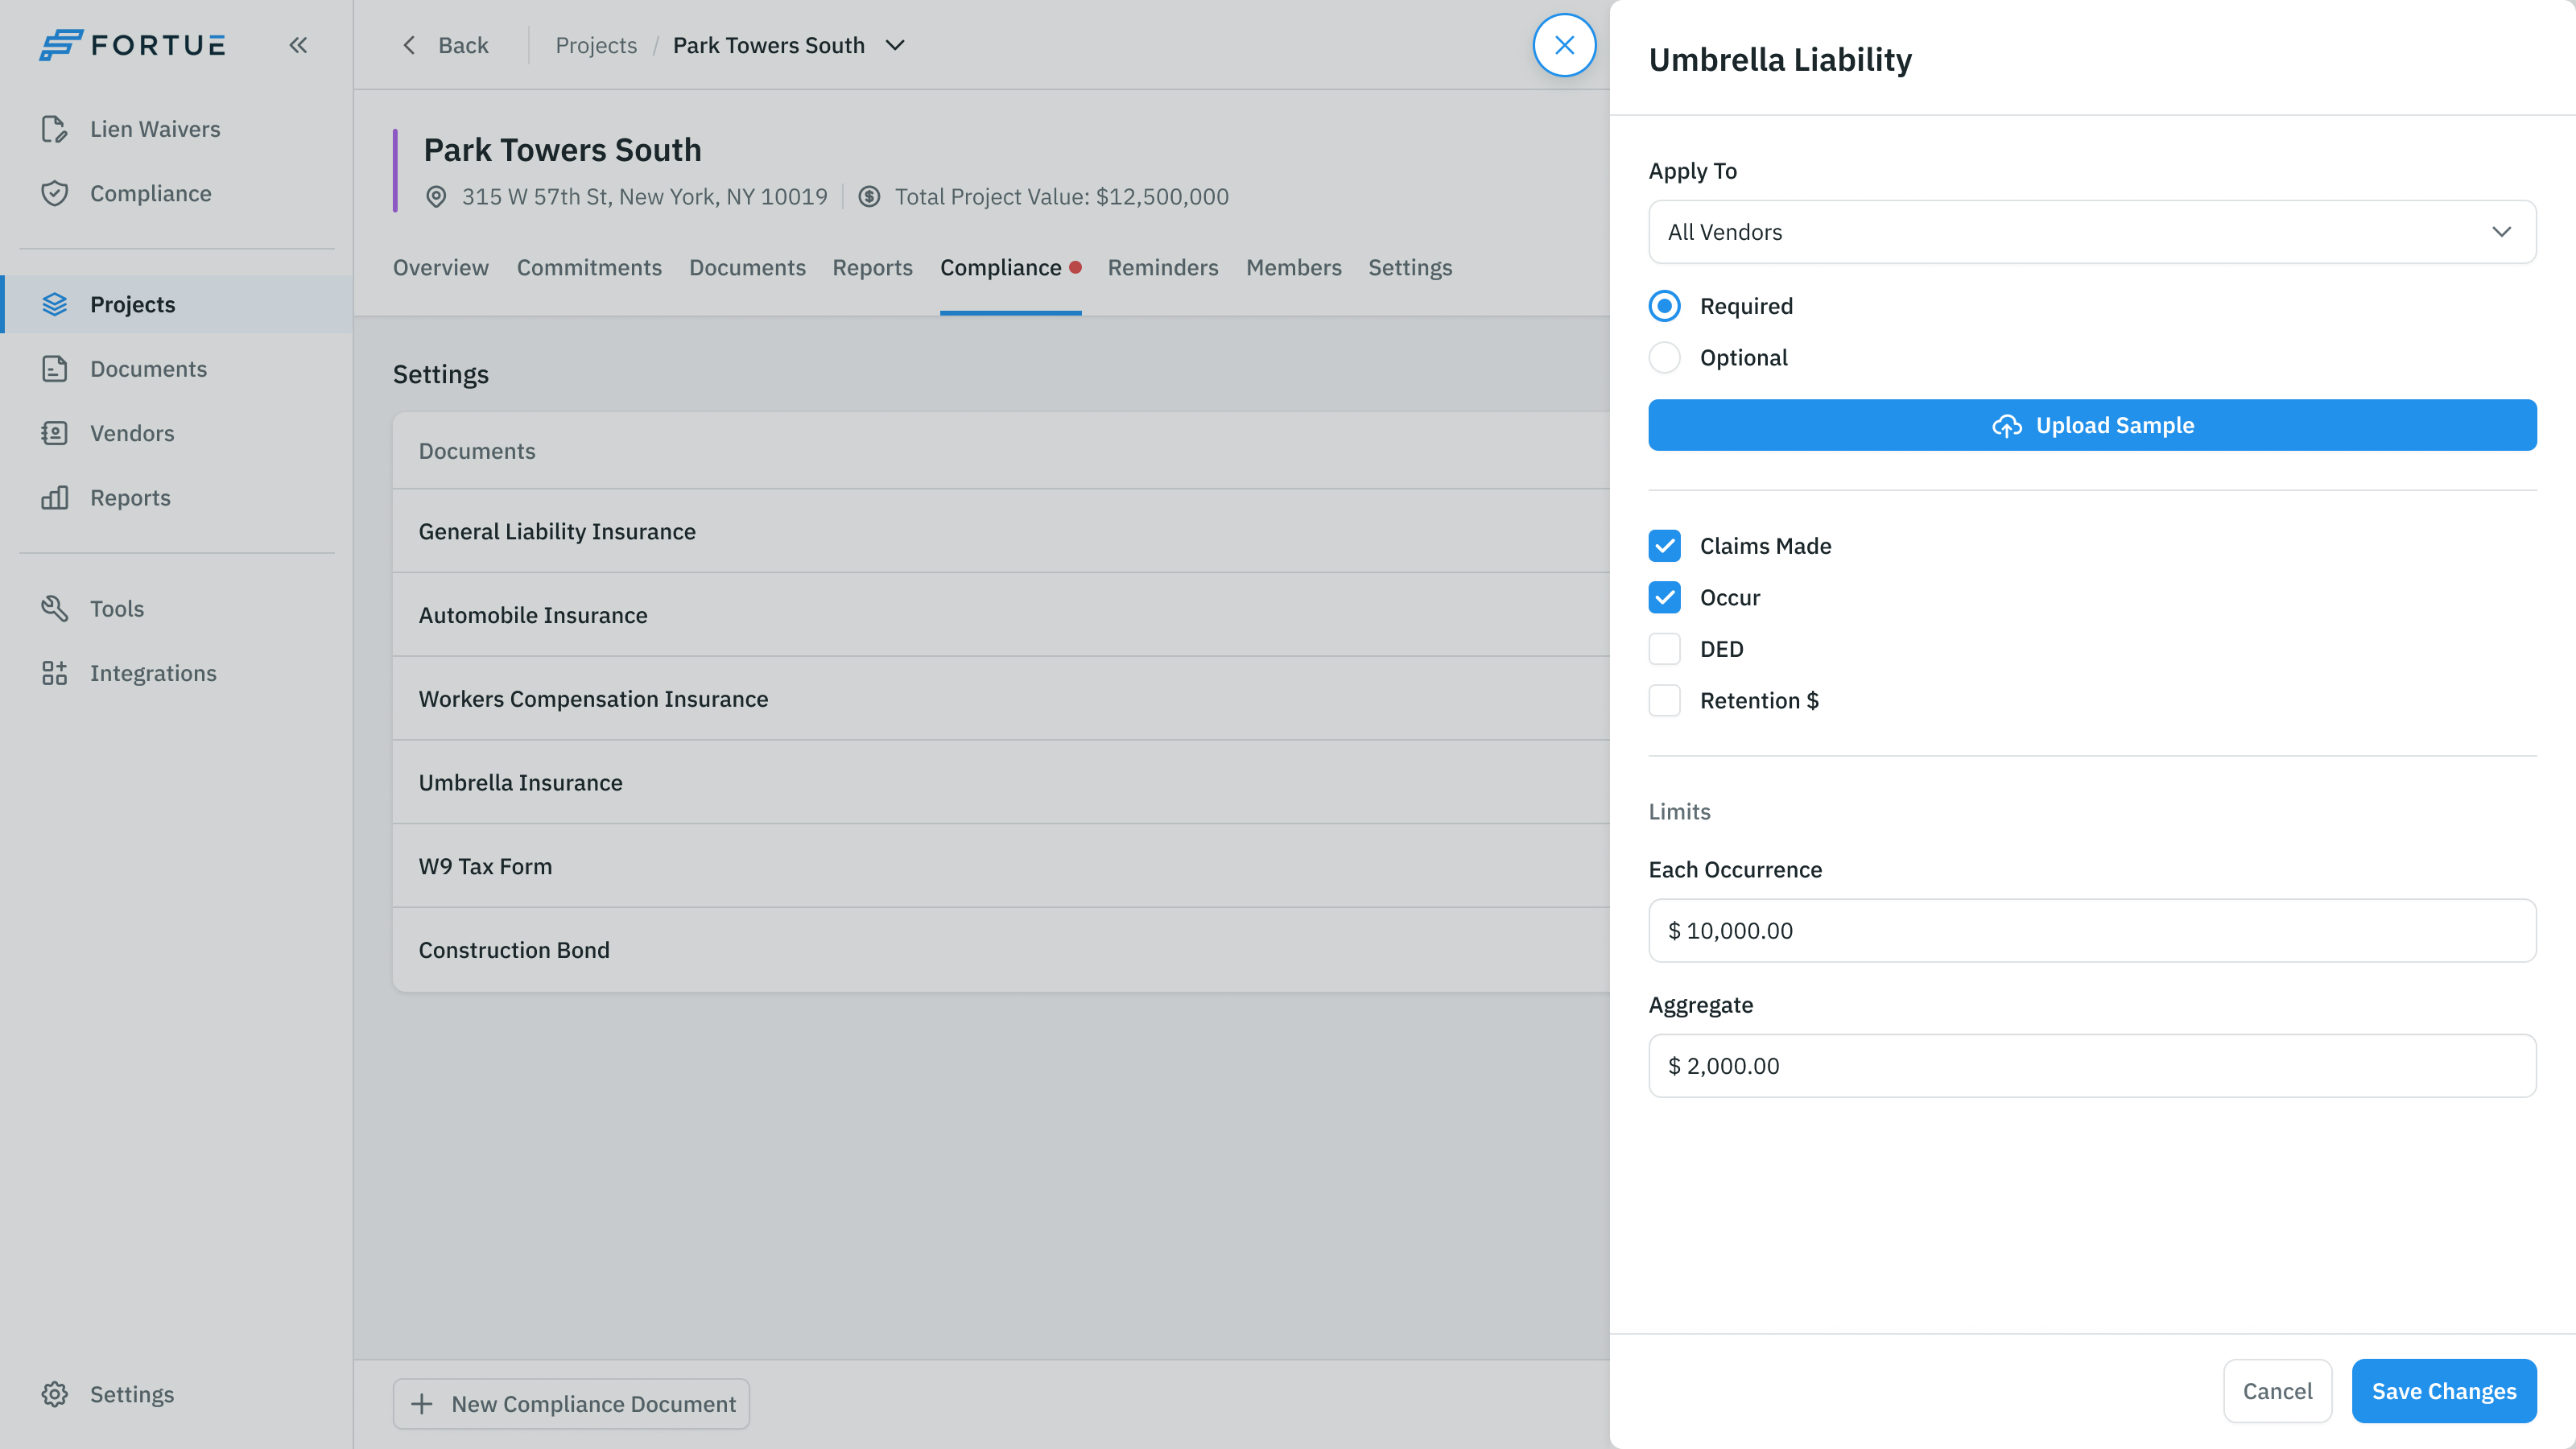Image resolution: width=2576 pixels, height=1449 pixels.
Task: Enable the Retention $ checkbox
Action: coord(1665,700)
